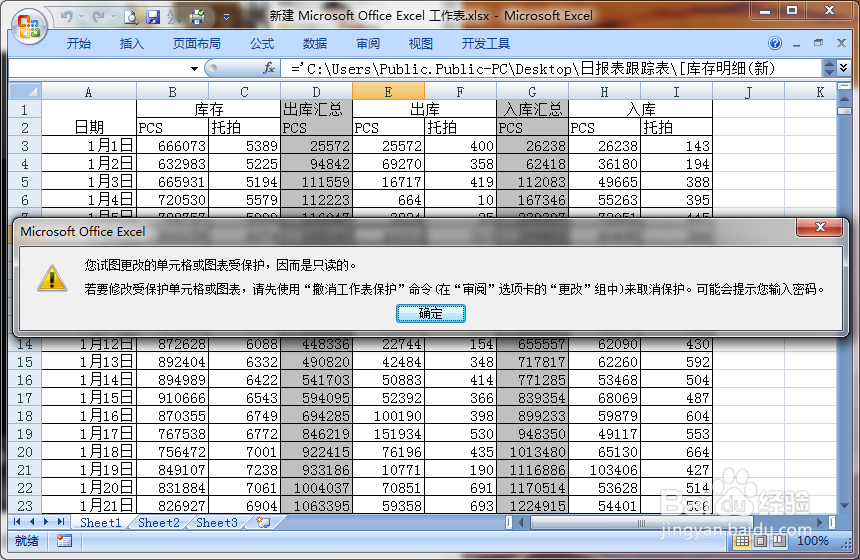Select the 入库汇总 header cell

pyautogui.click(x=533, y=109)
